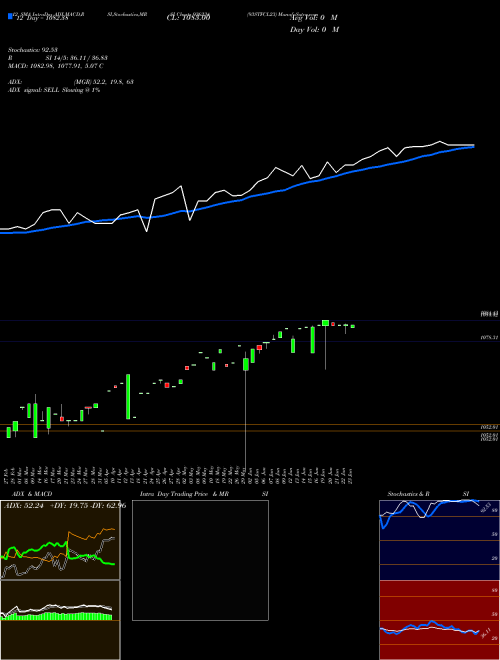Click the ADX (MGR) 52.2, 19.8, 63 line

pyautogui.click(x=71, y=82)
